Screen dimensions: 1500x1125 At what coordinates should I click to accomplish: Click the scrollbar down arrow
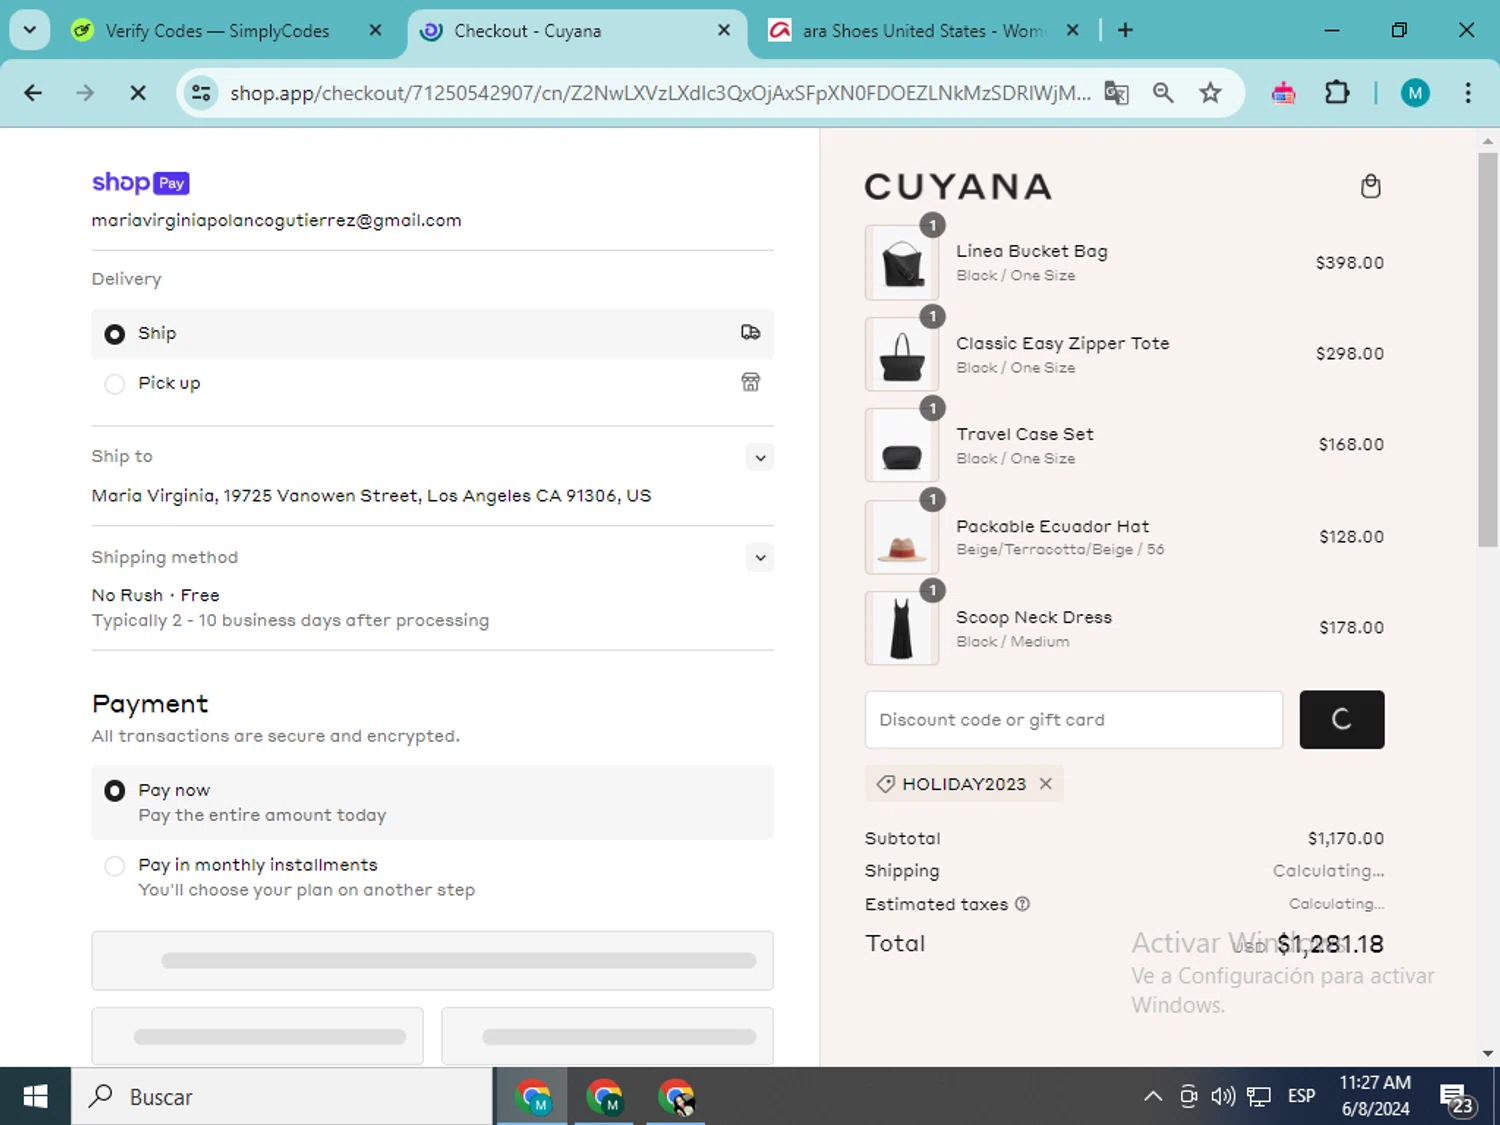[x=1488, y=1053]
